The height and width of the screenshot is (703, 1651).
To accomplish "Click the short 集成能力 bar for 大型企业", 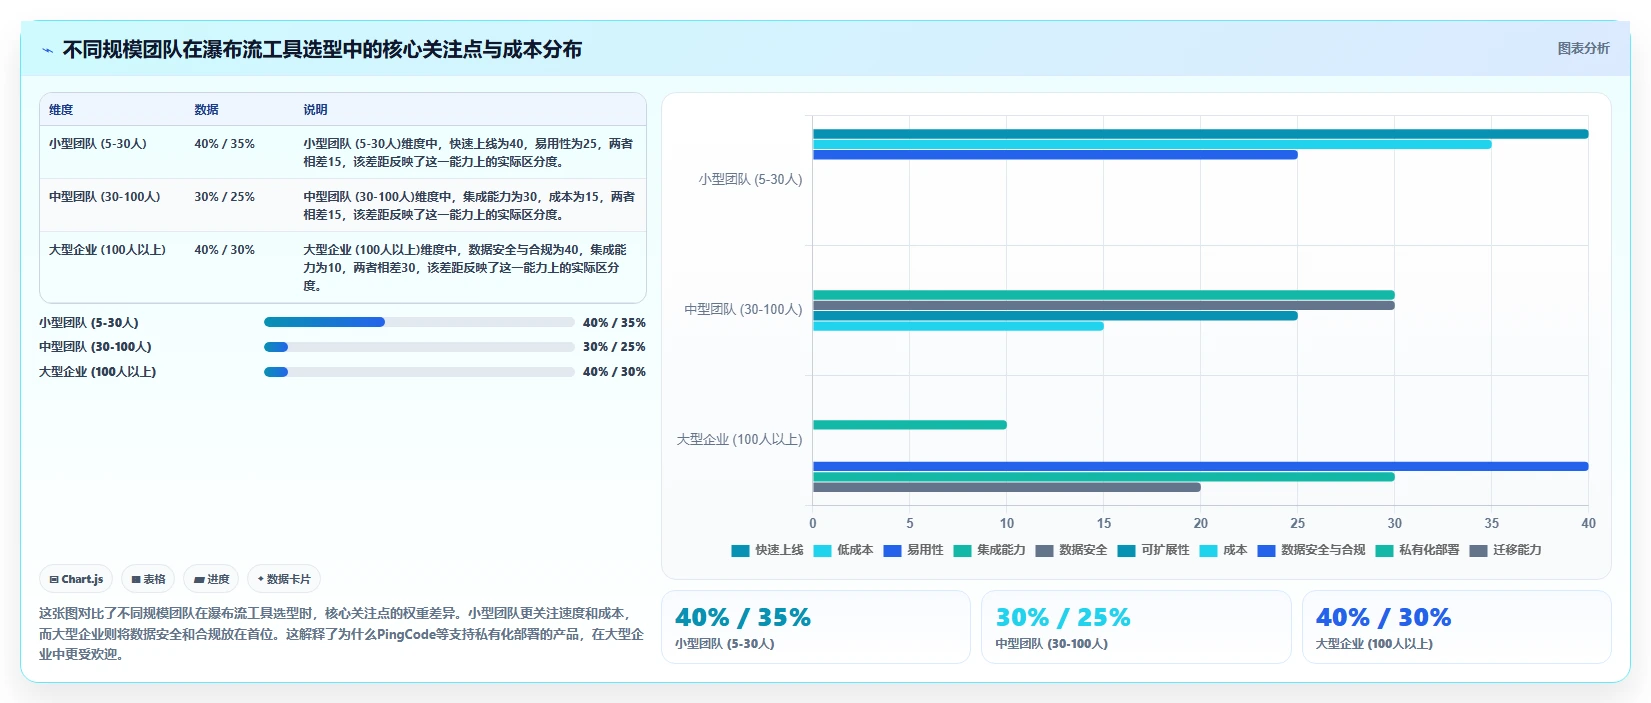I will click(x=910, y=425).
